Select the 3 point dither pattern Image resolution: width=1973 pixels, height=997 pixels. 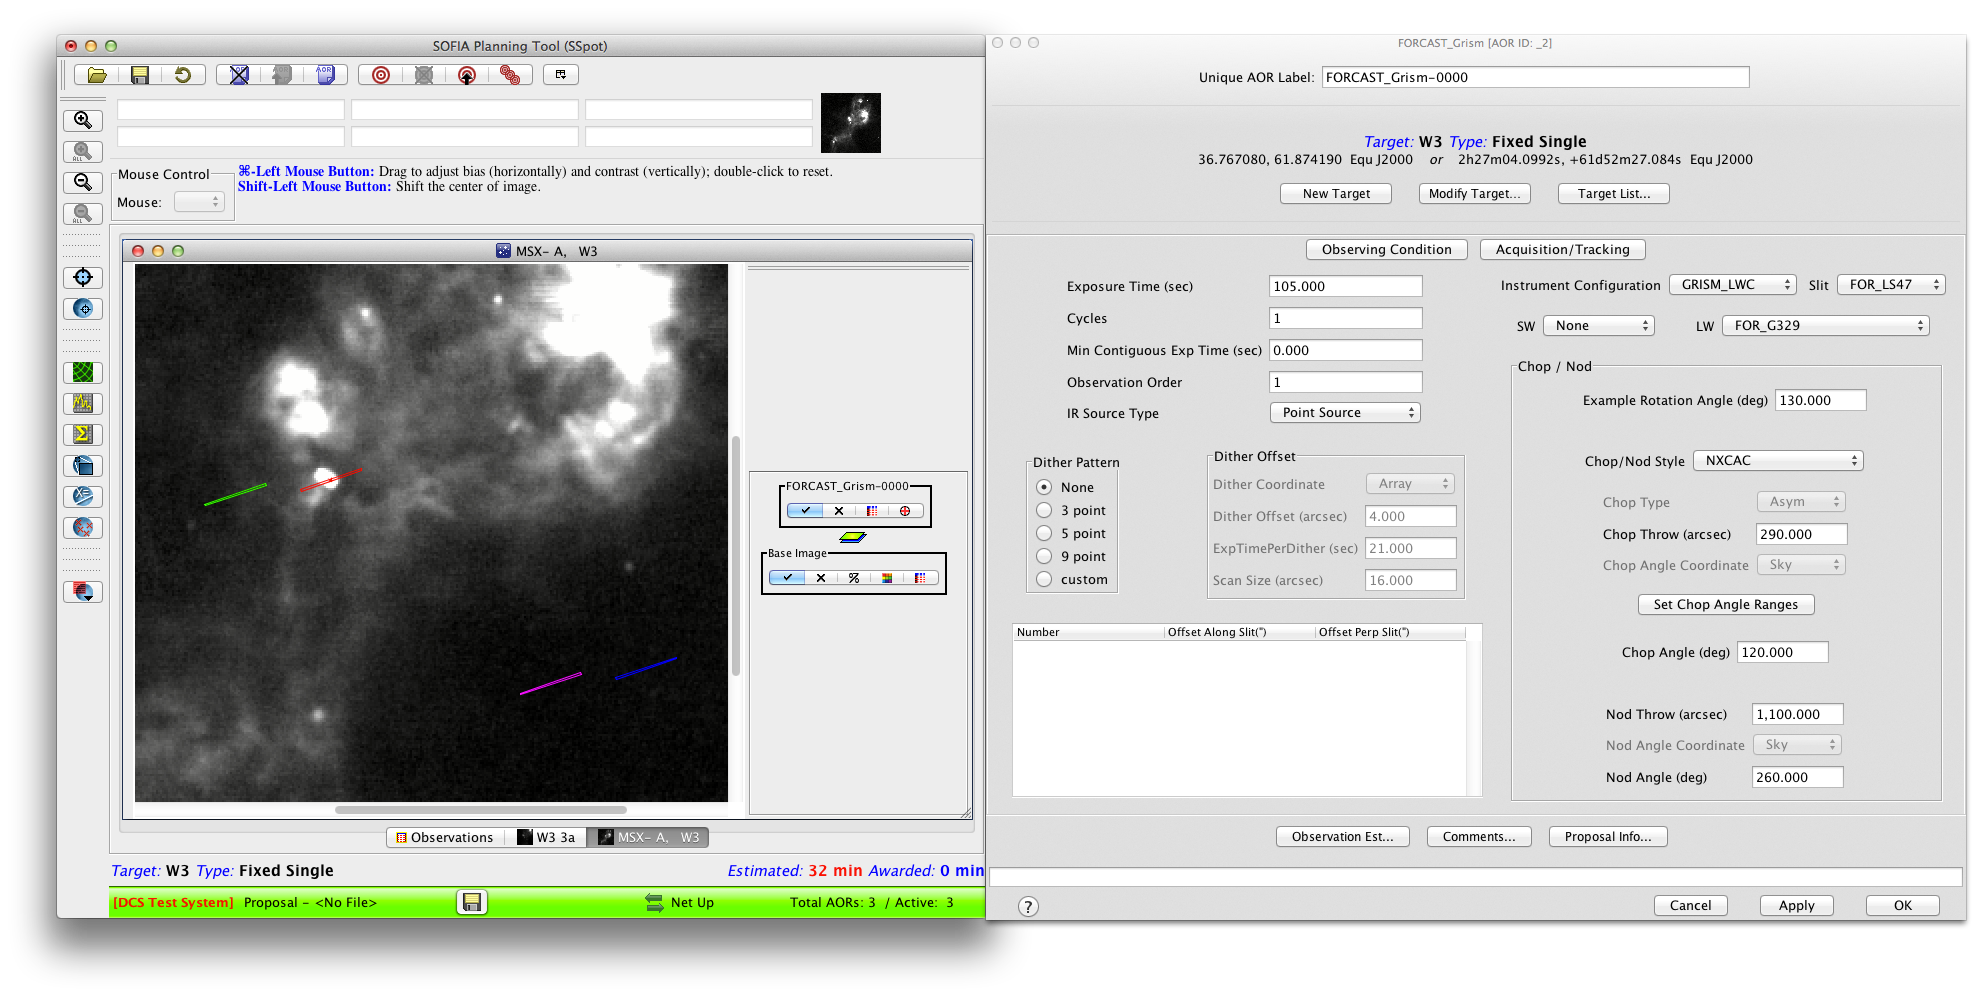[1044, 511]
